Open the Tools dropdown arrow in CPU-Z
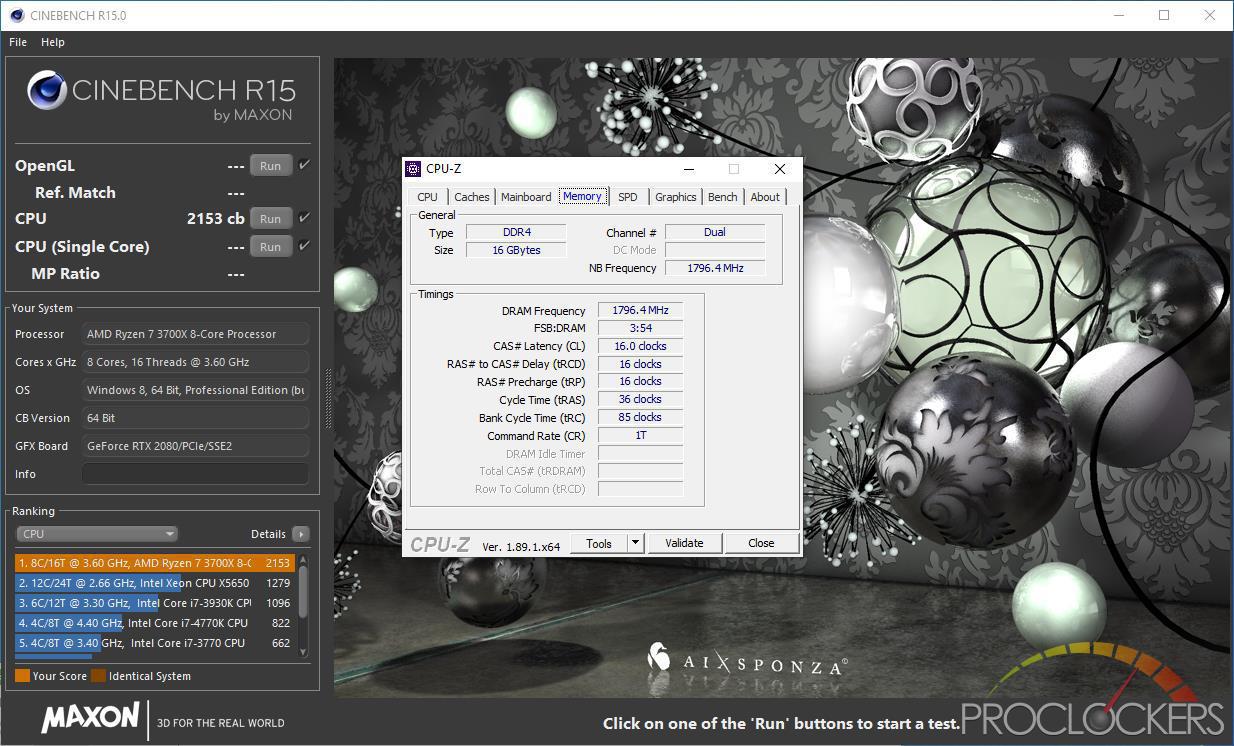Viewport: 1234px width, 746px height. [x=635, y=543]
